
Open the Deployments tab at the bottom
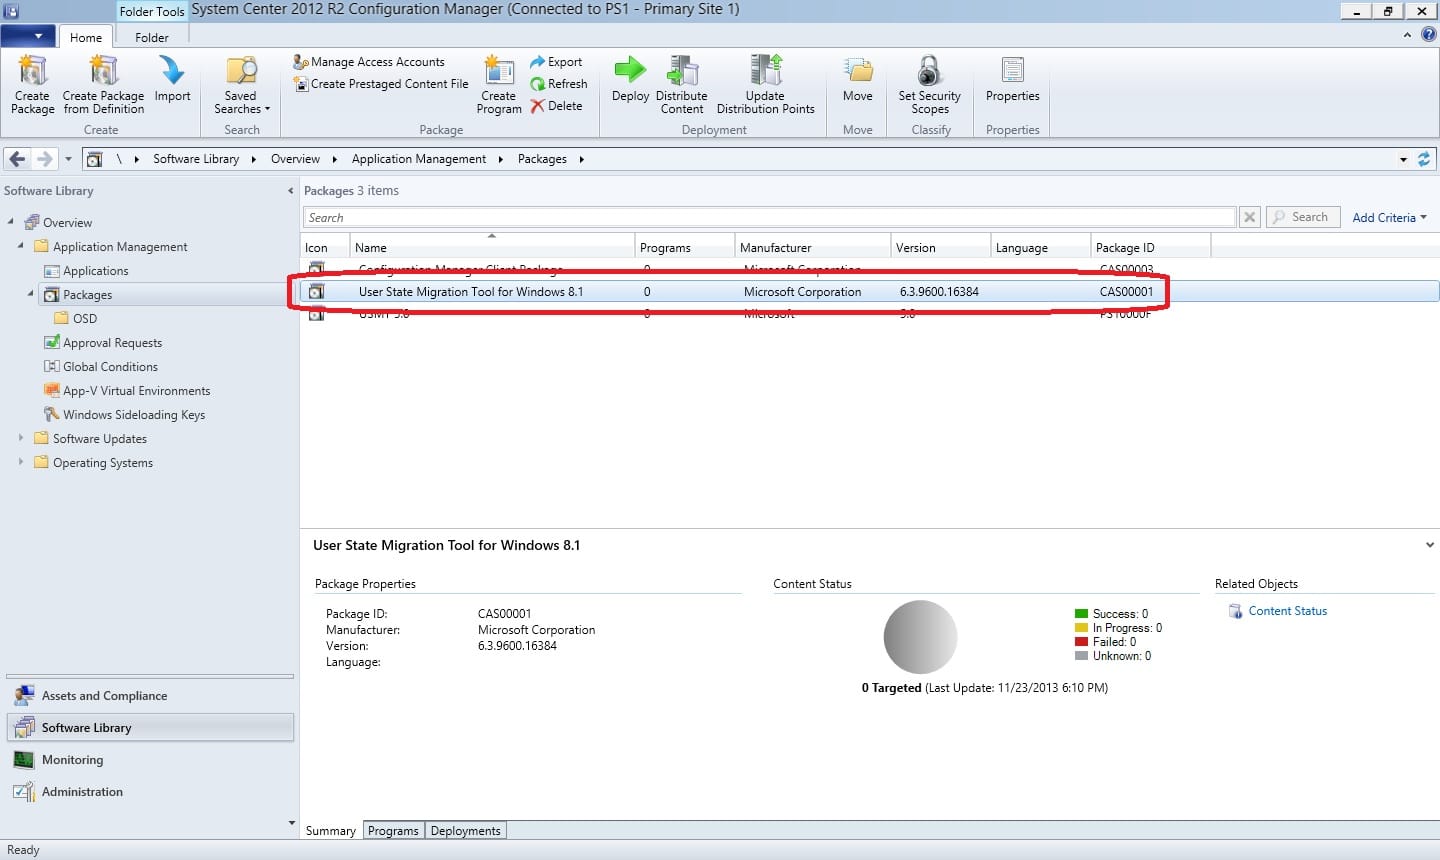pyautogui.click(x=465, y=830)
